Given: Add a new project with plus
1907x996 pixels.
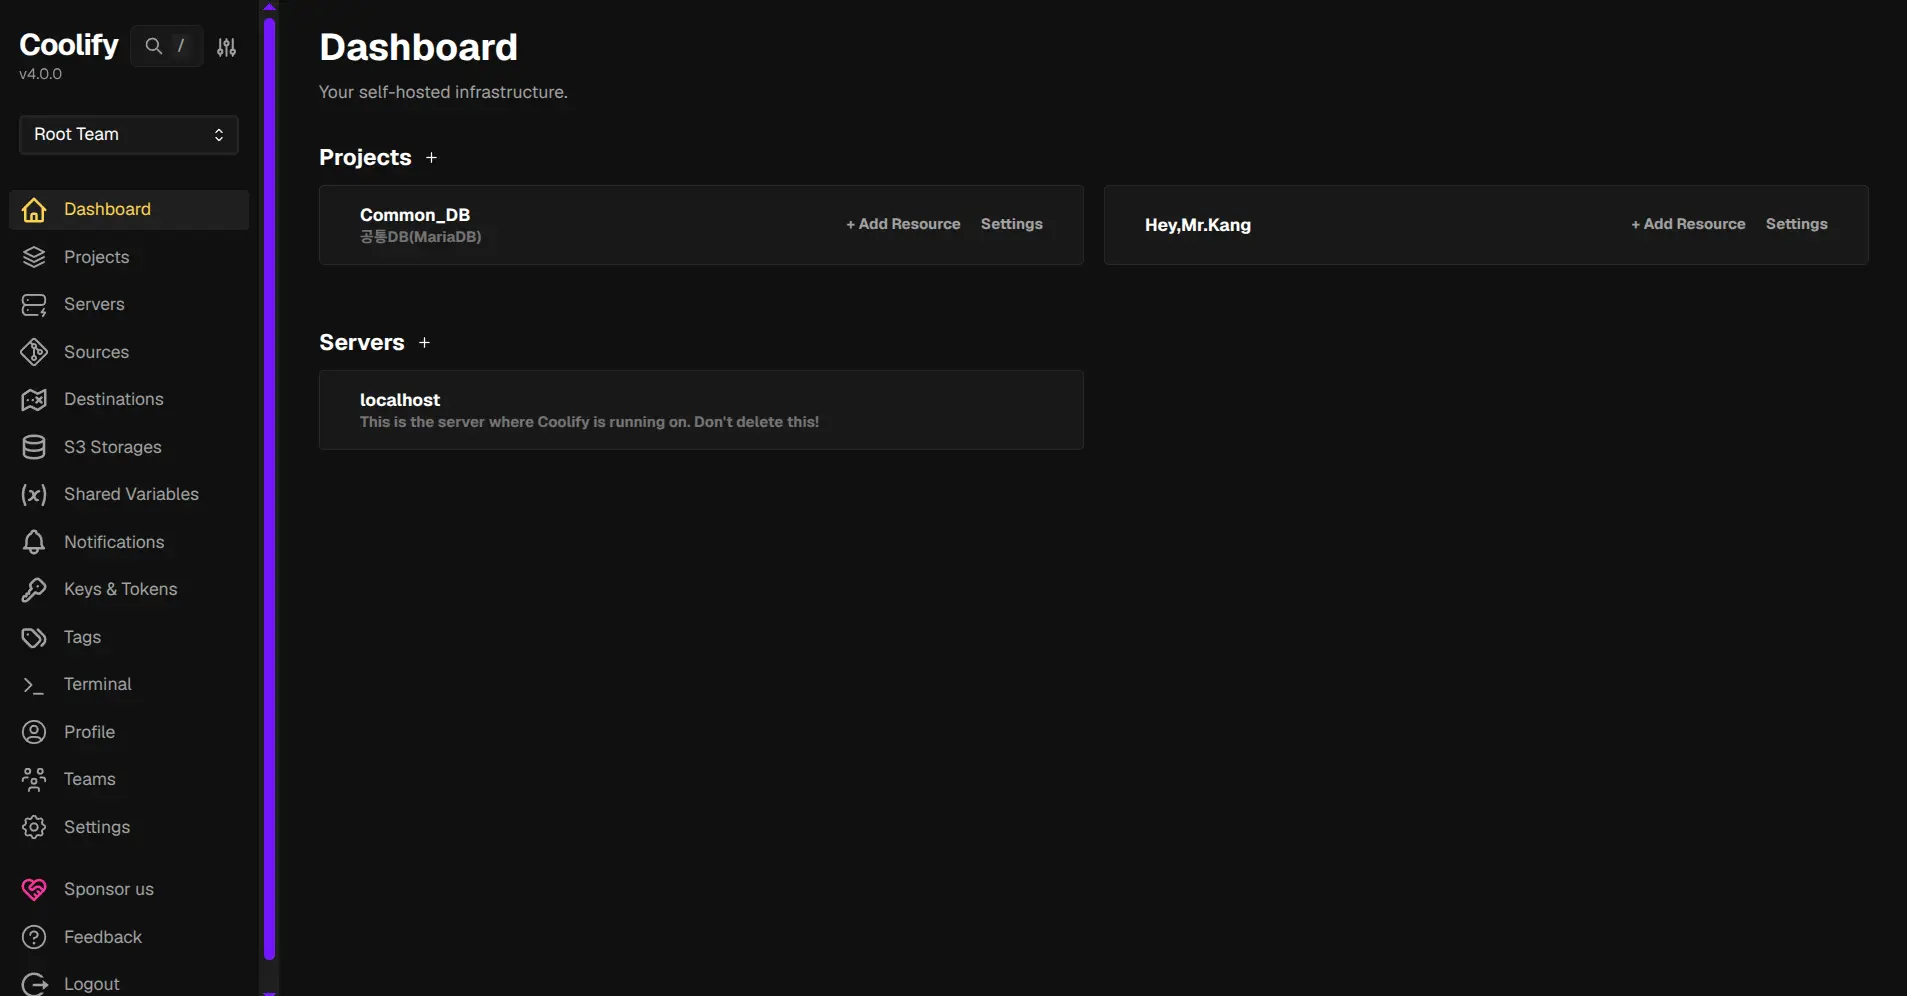Looking at the screenshot, I should pyautogui.click(x=432, y=158).
